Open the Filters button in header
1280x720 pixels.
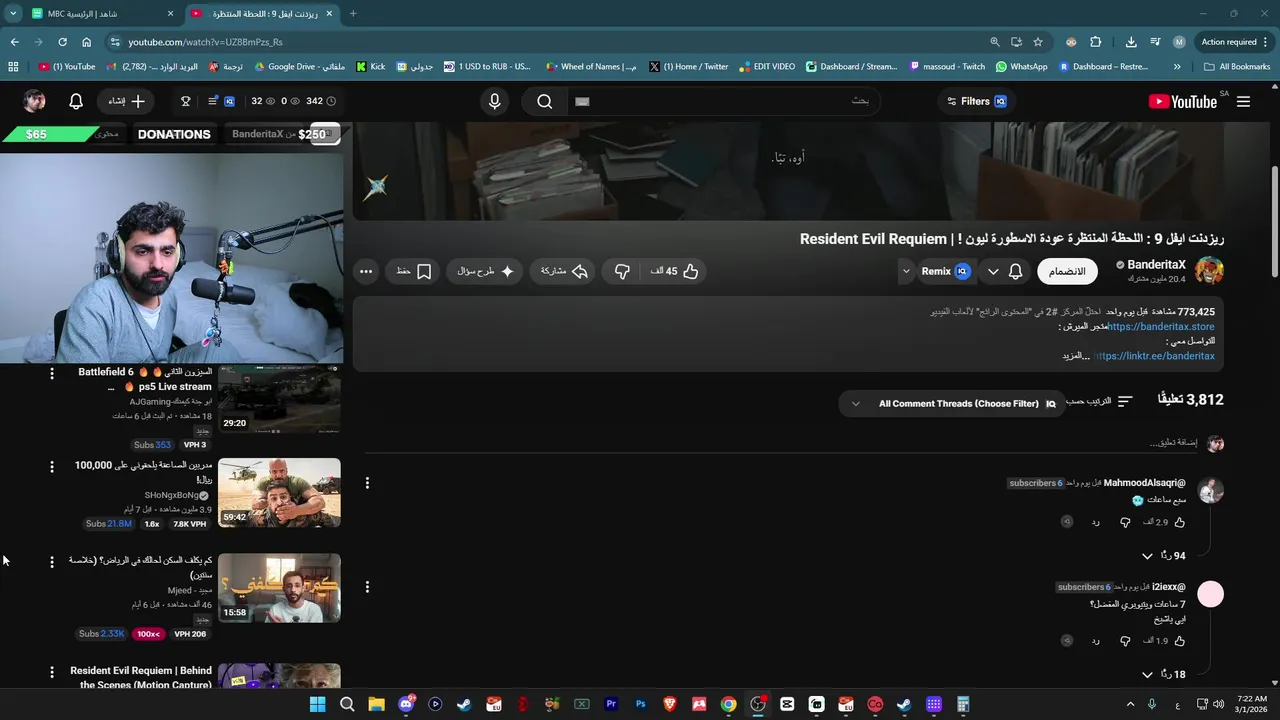pos(975,101)
